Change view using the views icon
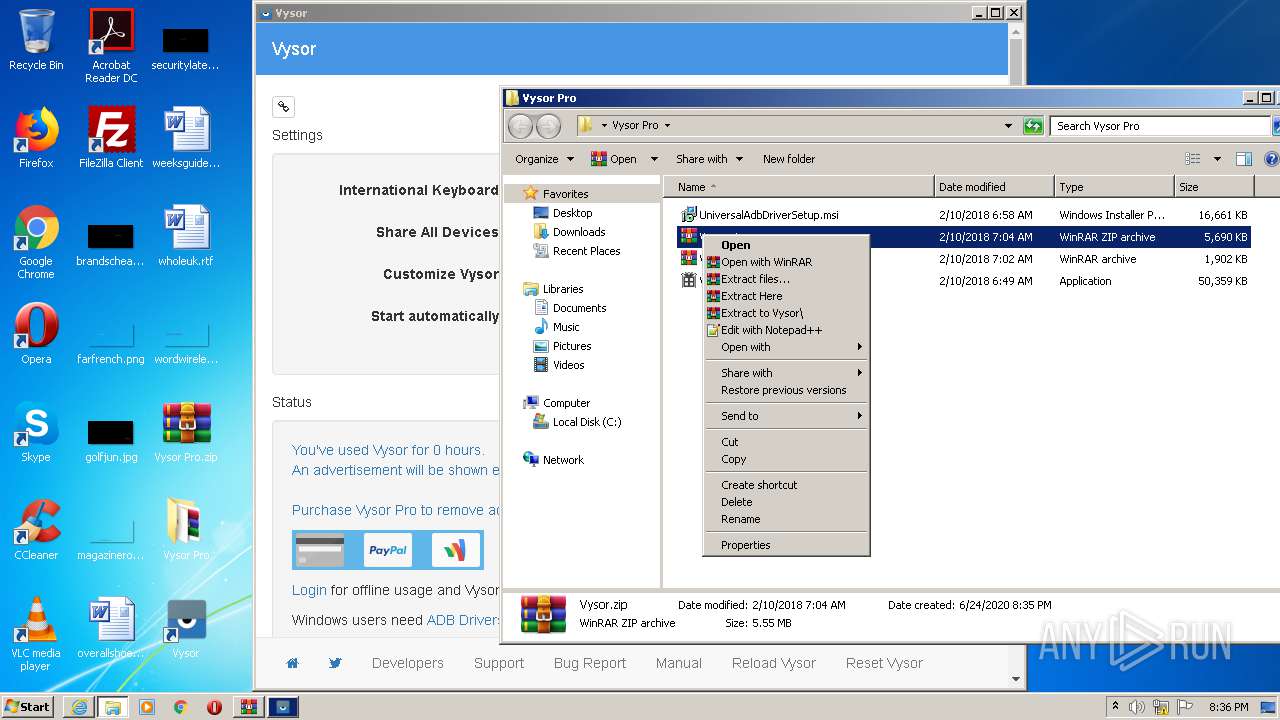Image resolution: width=1280 pixels, height=720 pixels. tap(1192, 159)
